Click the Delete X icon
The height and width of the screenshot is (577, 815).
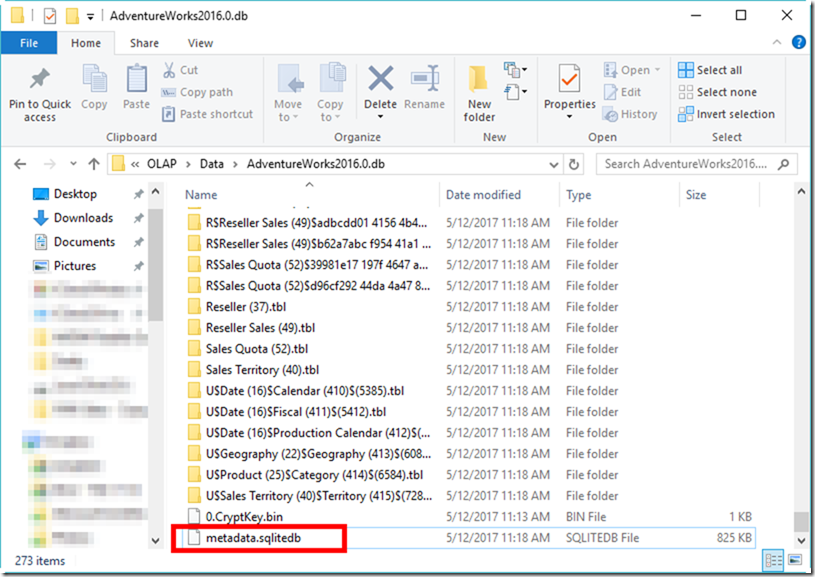[381, 78]
